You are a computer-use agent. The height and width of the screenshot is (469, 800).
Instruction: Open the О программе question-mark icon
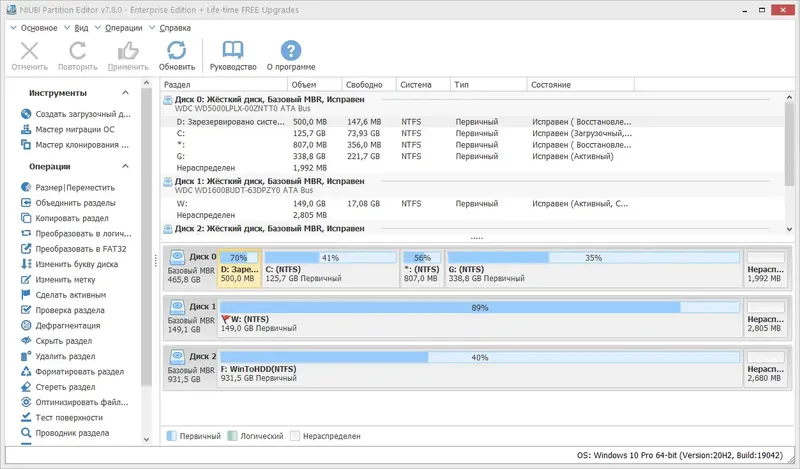(x=291, y=51)
